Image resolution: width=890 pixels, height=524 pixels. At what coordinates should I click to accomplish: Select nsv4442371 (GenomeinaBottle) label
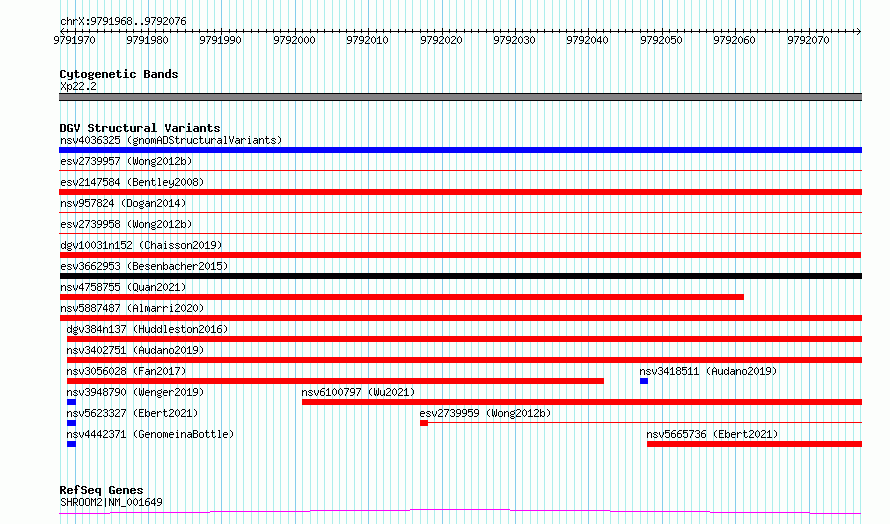coord(150,434)
